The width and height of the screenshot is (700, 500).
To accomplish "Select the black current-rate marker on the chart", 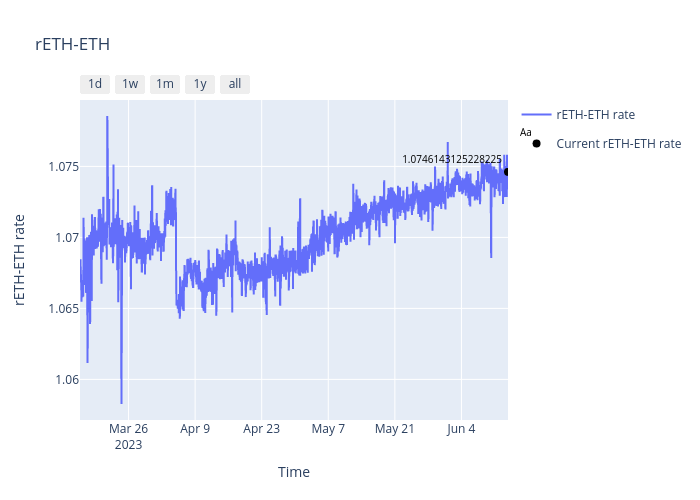I will tap(507, 171).
